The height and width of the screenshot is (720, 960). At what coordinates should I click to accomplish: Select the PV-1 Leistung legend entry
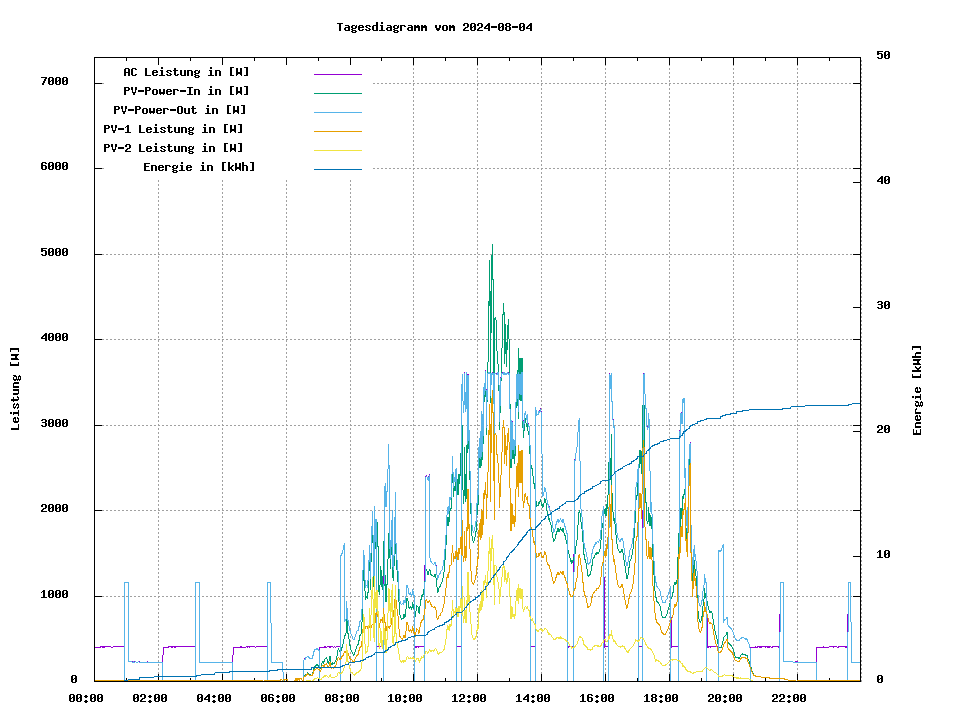coord(173,129)
